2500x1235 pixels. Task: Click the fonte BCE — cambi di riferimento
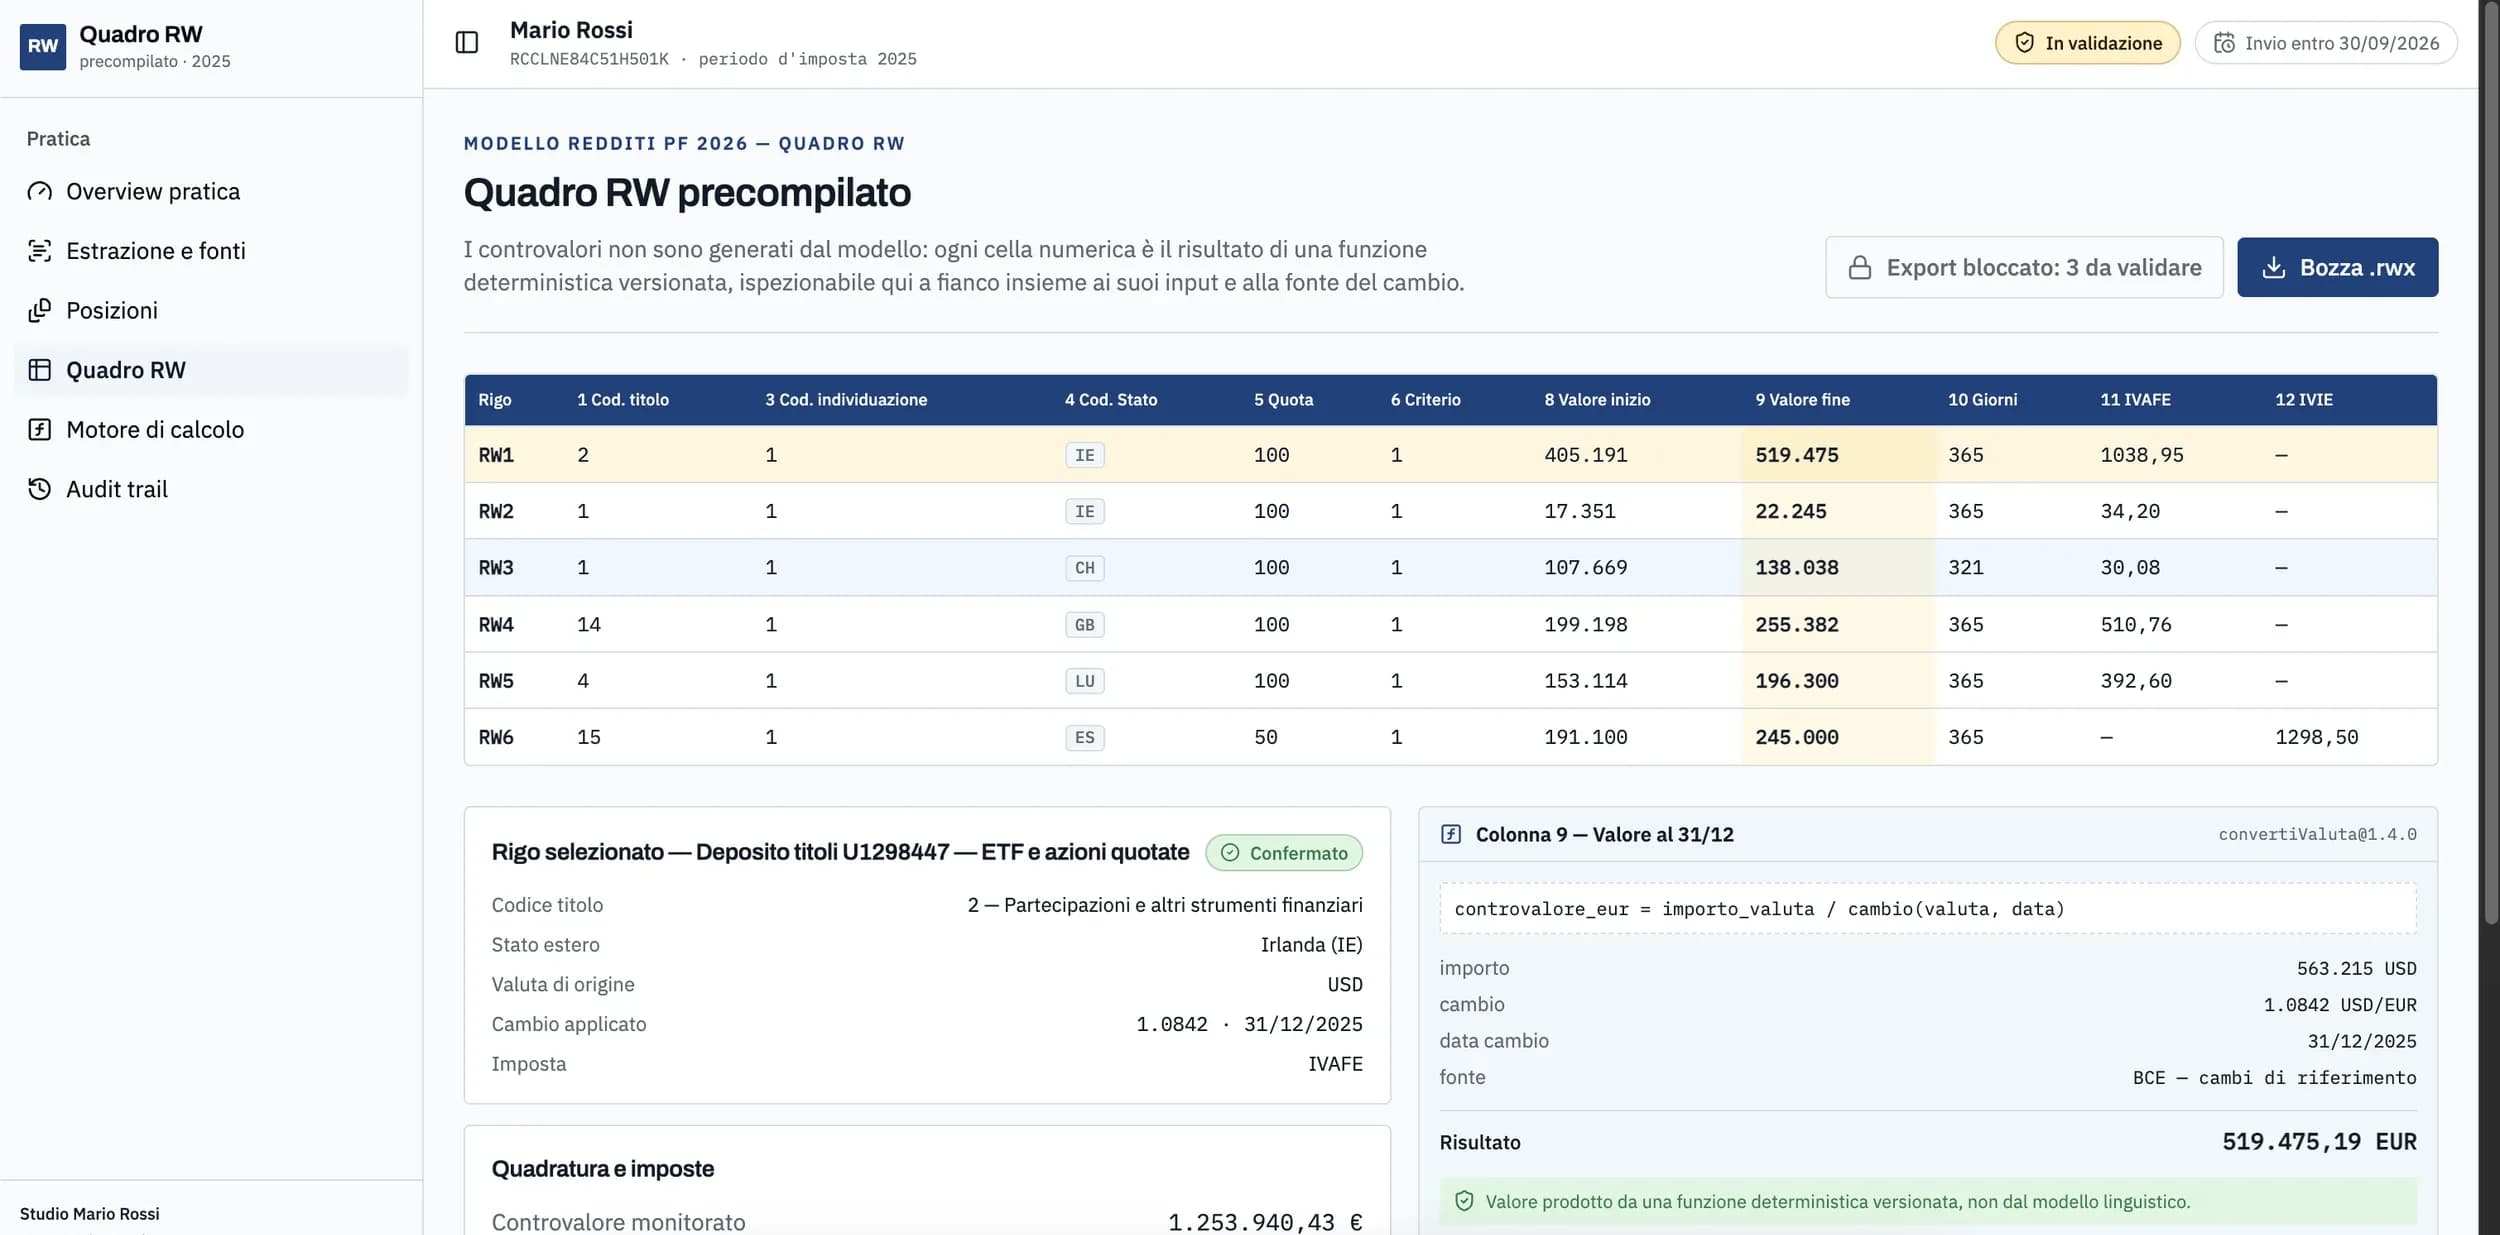click(x=2274, y=1078)
